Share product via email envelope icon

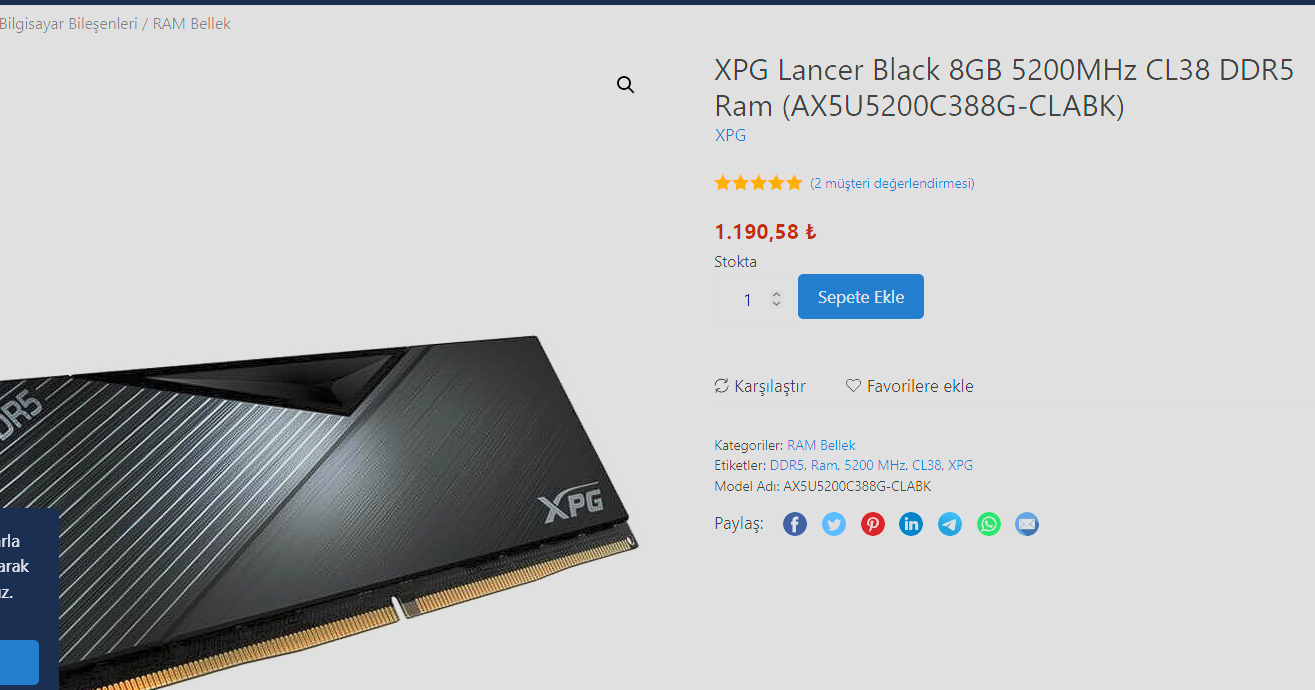1027,524
